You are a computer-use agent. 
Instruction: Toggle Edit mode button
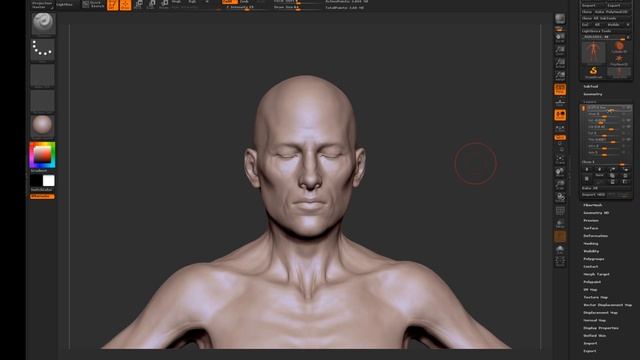pyautogui.click(x=113, y=4)
